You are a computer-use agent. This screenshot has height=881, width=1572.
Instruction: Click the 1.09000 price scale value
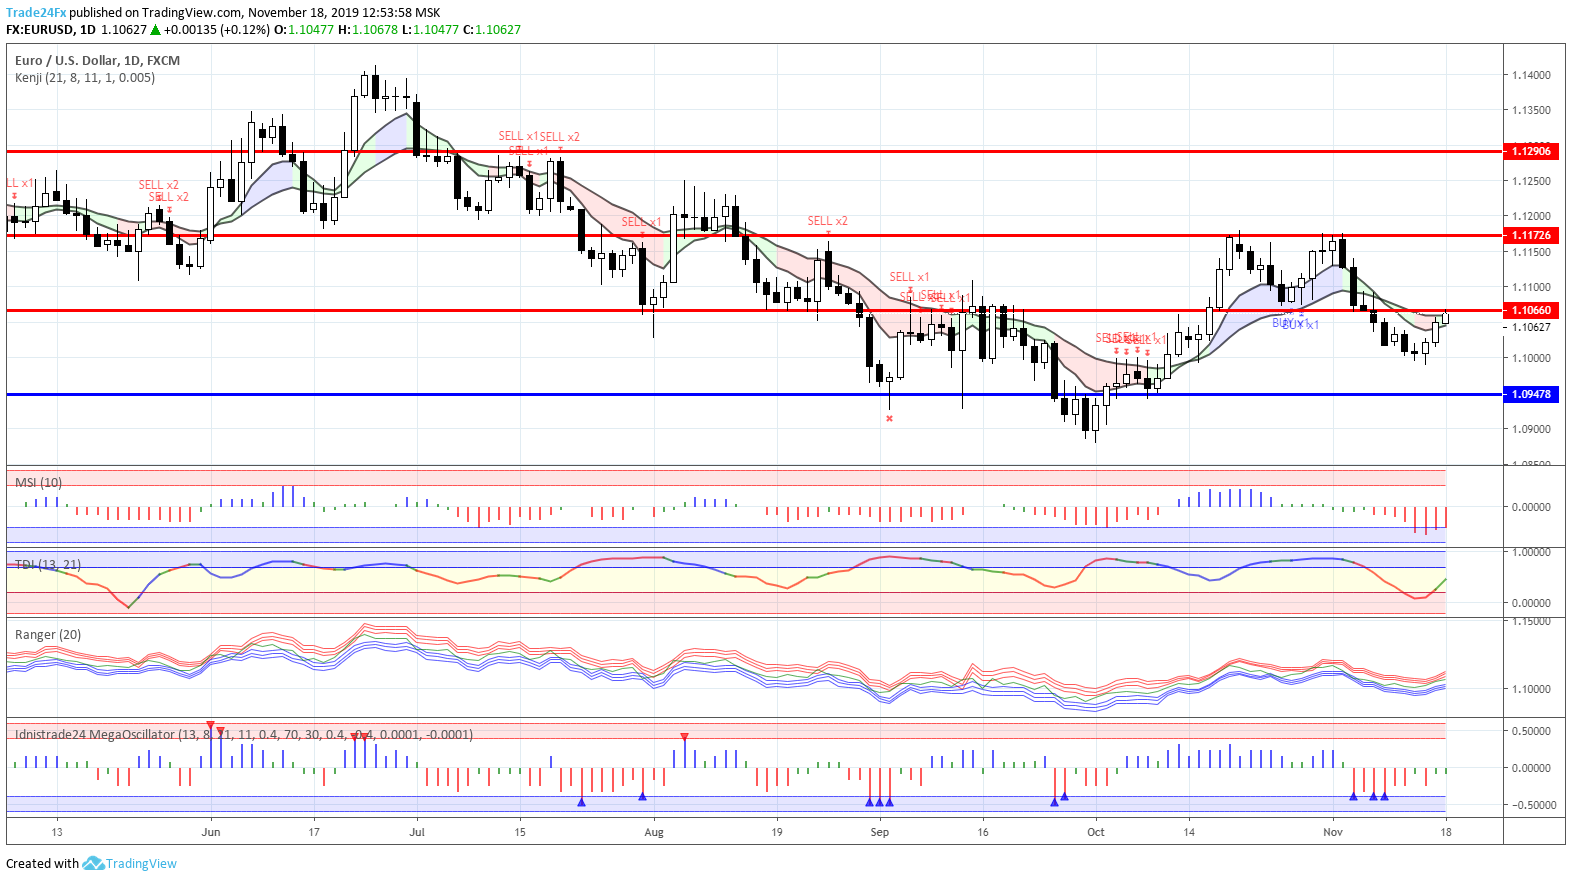(1531, 429)
